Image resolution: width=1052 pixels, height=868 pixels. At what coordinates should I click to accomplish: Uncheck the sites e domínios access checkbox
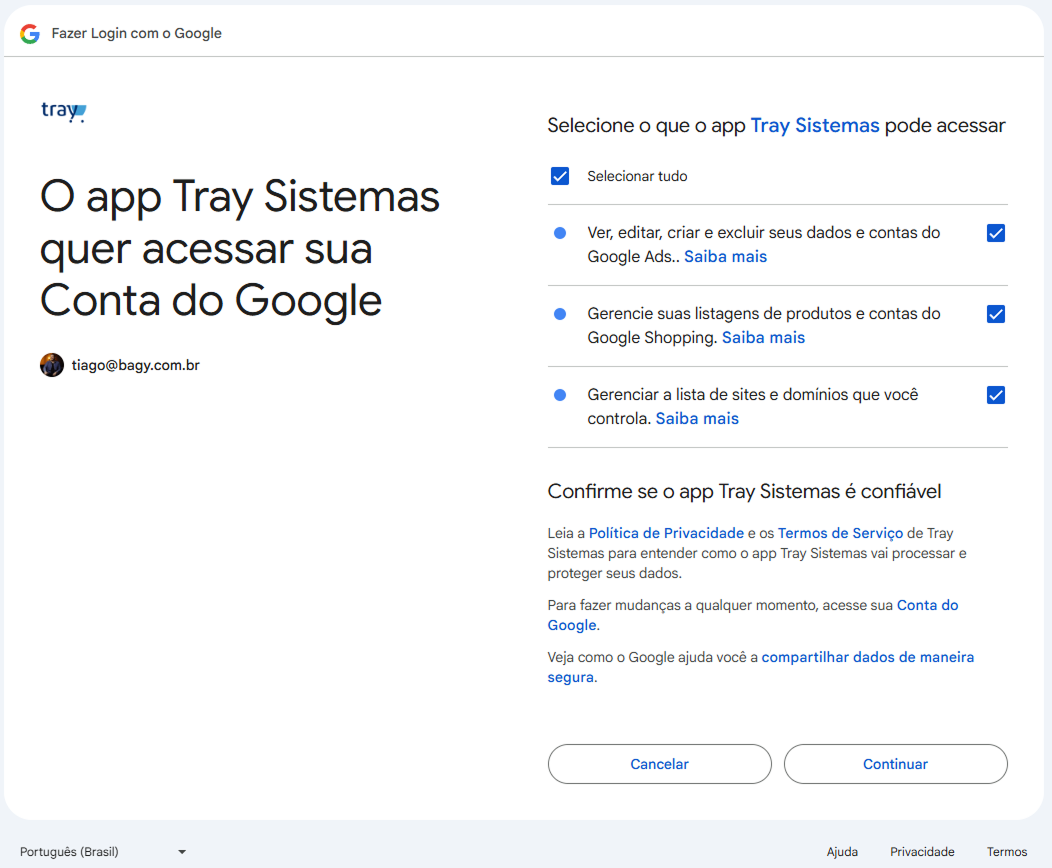click(x=996, y=395)
